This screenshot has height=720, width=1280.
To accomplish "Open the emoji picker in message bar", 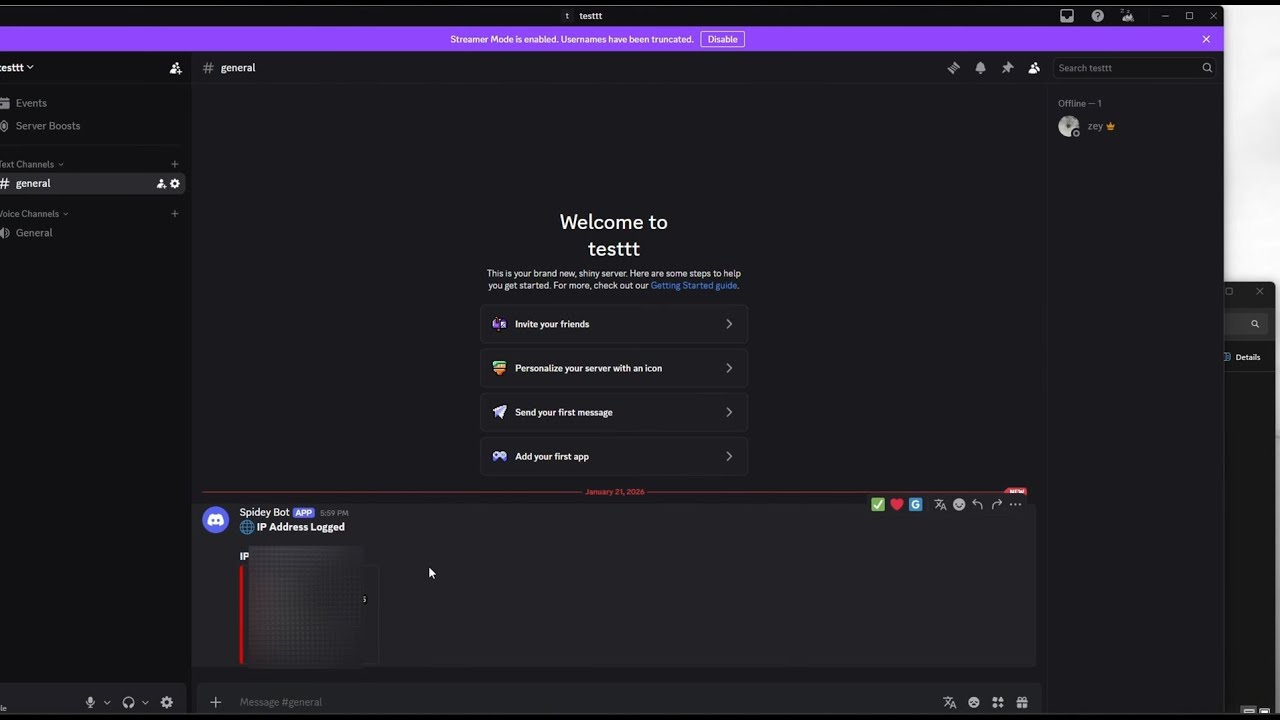I will (974, 703).
